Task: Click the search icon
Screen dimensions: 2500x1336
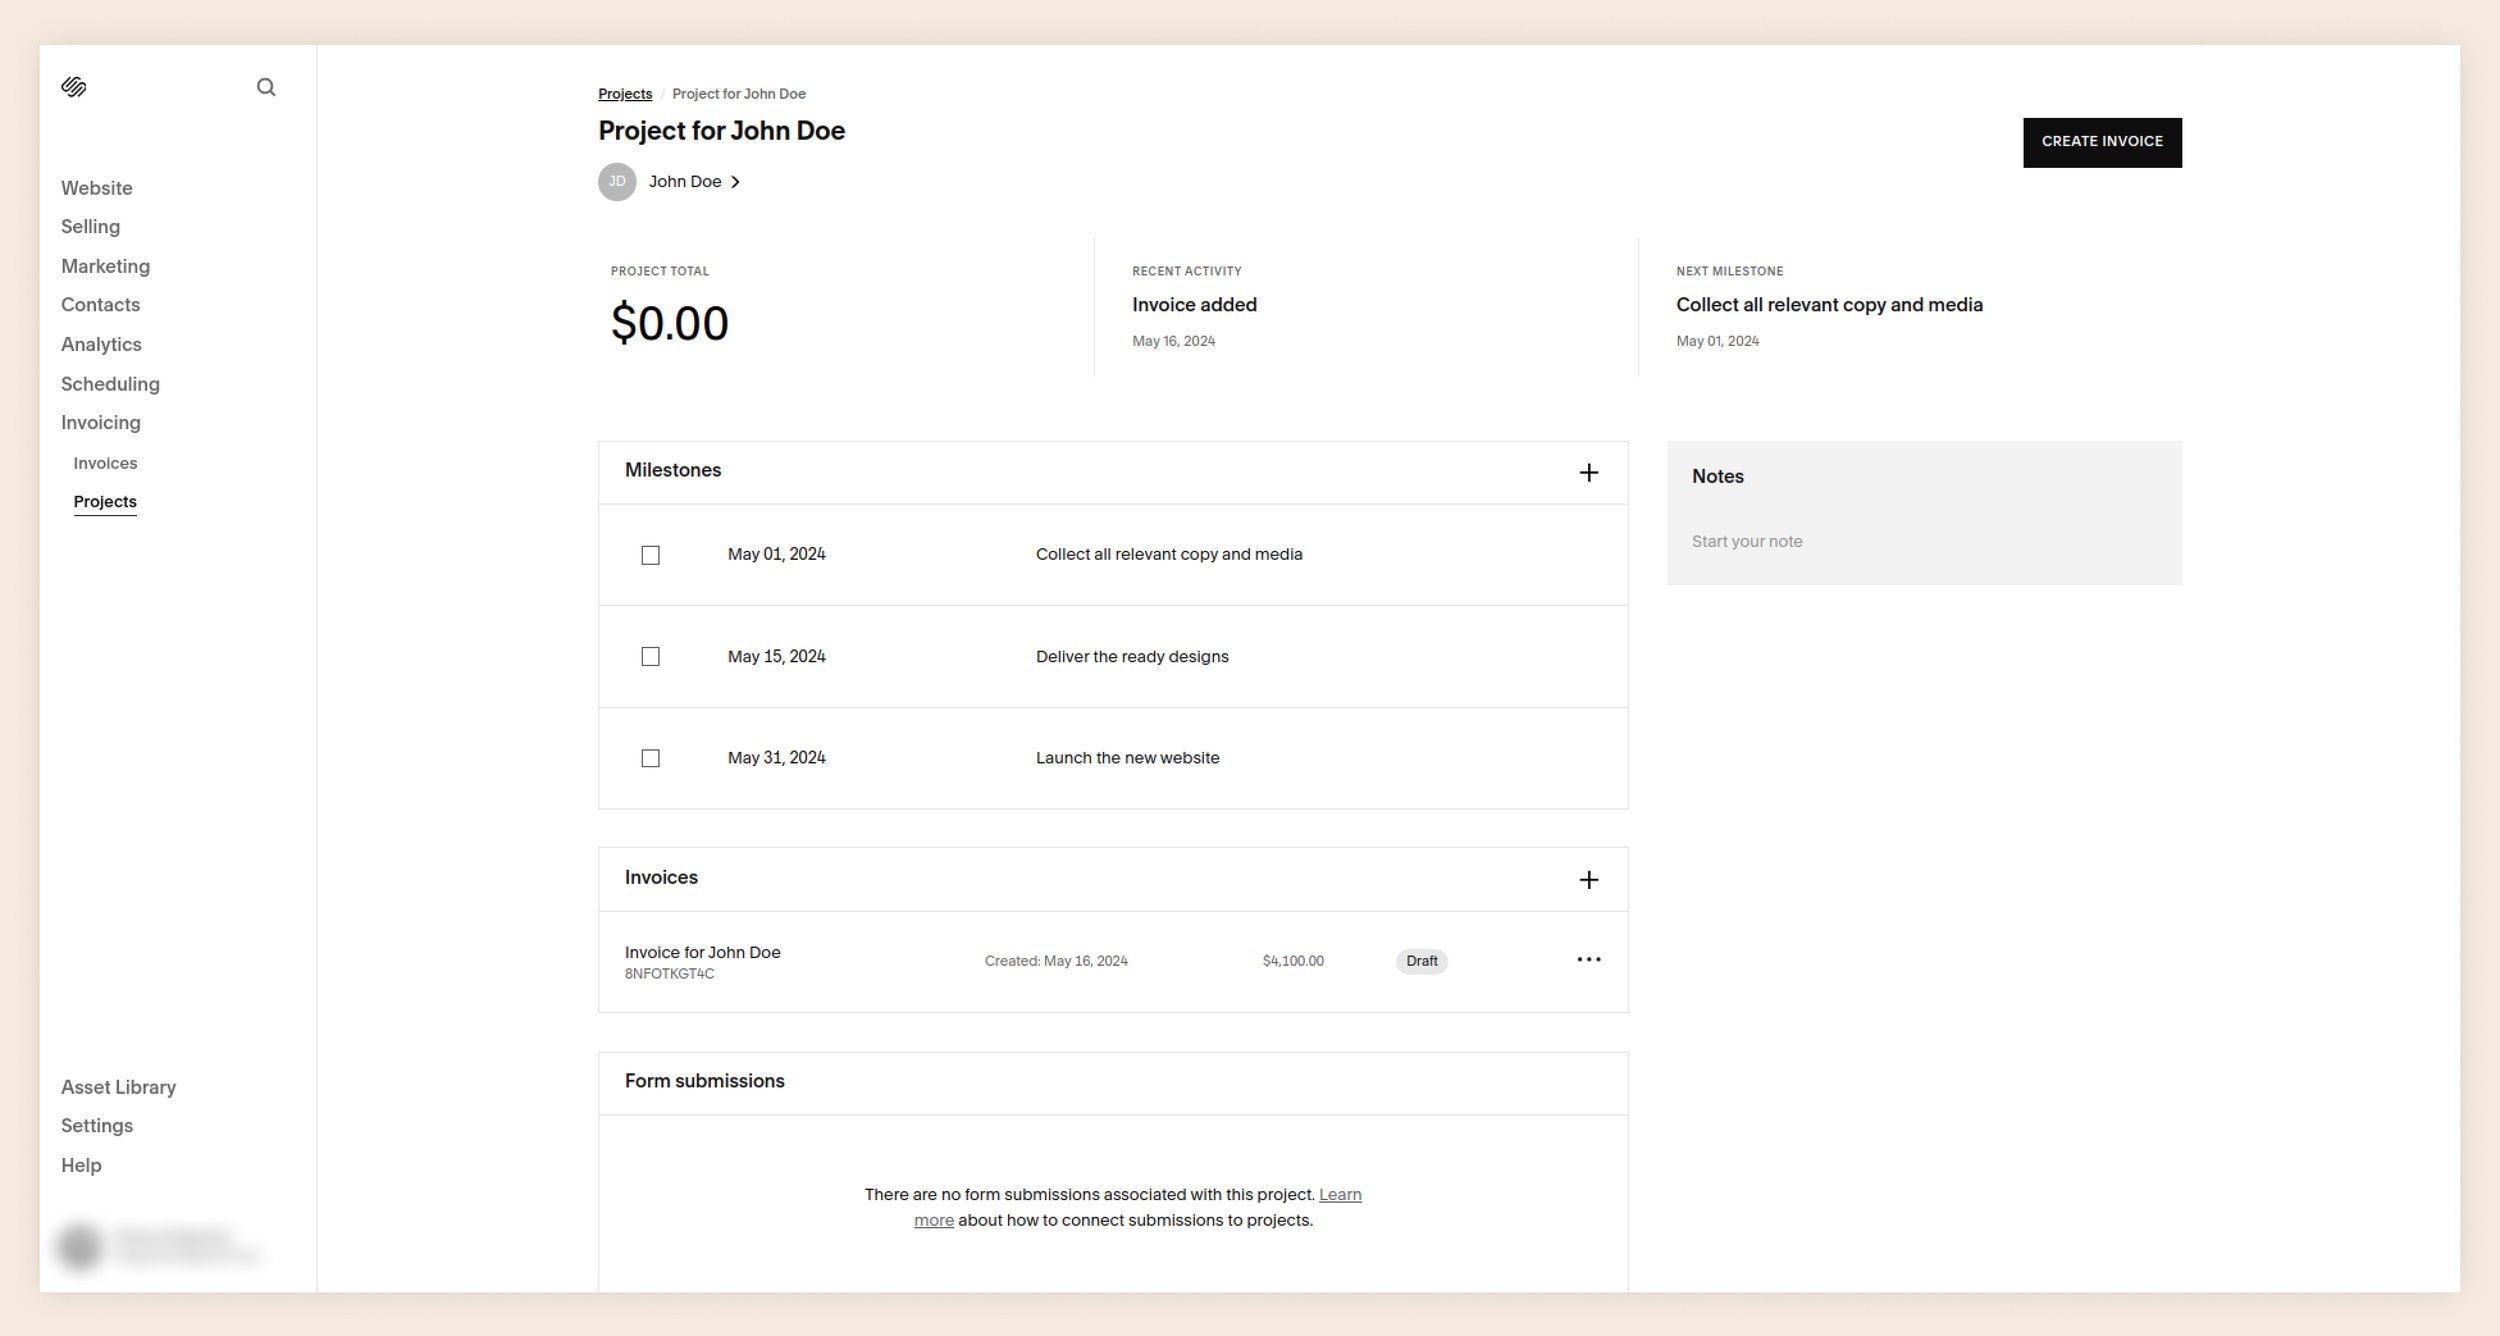Action: 263,86
